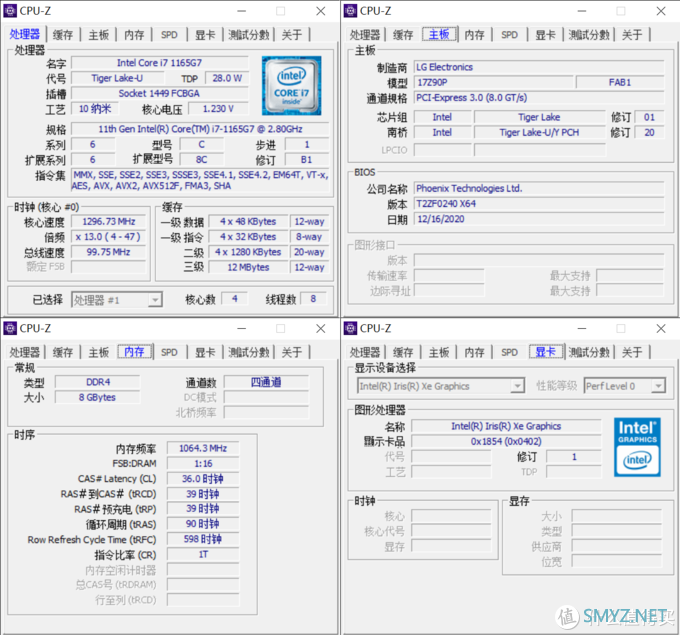The width and height of the screenshot is (680, 635).
Task: Click thread count value 8
Action: [x=313, y=299]
